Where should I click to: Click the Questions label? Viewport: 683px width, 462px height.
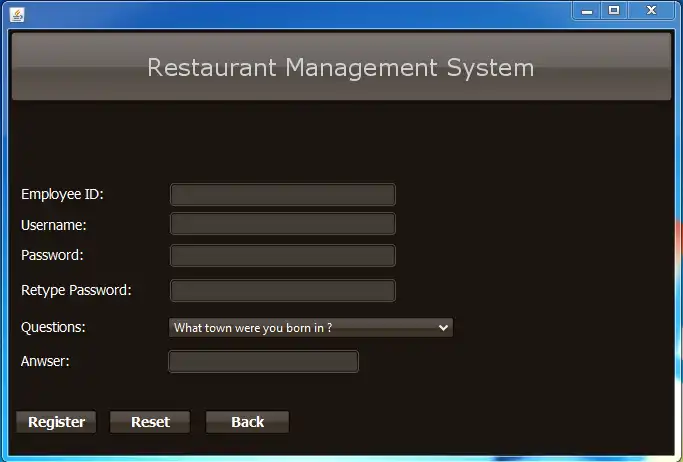tap(53, 327)
